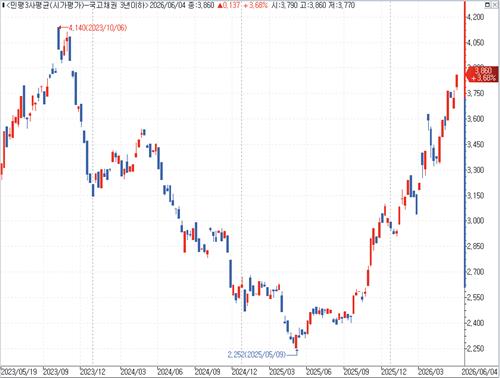This screenshot has height=378, width=500.
Task: Click the 3,750 price axis label
Action: click(x=475, y=93)
